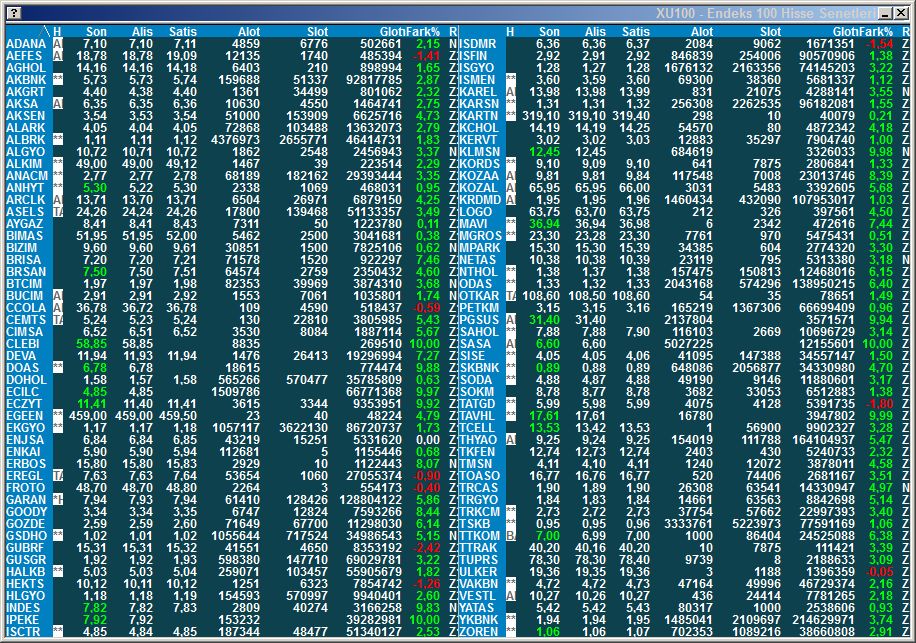The width and height of the screenshot is (916, 643).
Task: Select ARCLK in the symbol list
Action: (x=25, y=200)
